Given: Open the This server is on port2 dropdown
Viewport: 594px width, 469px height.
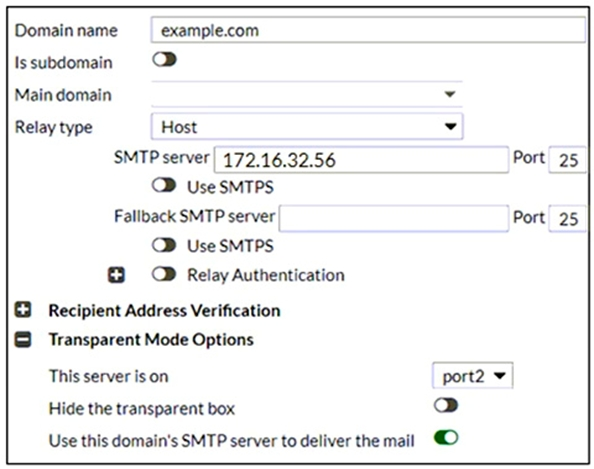Looking at the screenshot, I should [x=472, y=376].
